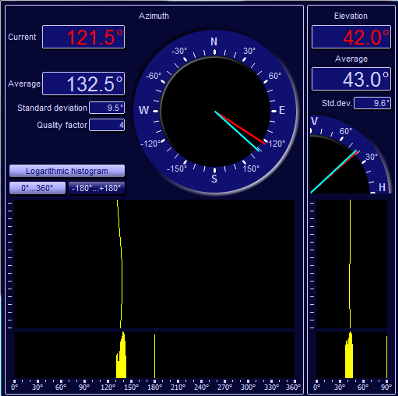Click the W marker on compass
Screen dimensions: 398x396
tap(144, 110)
